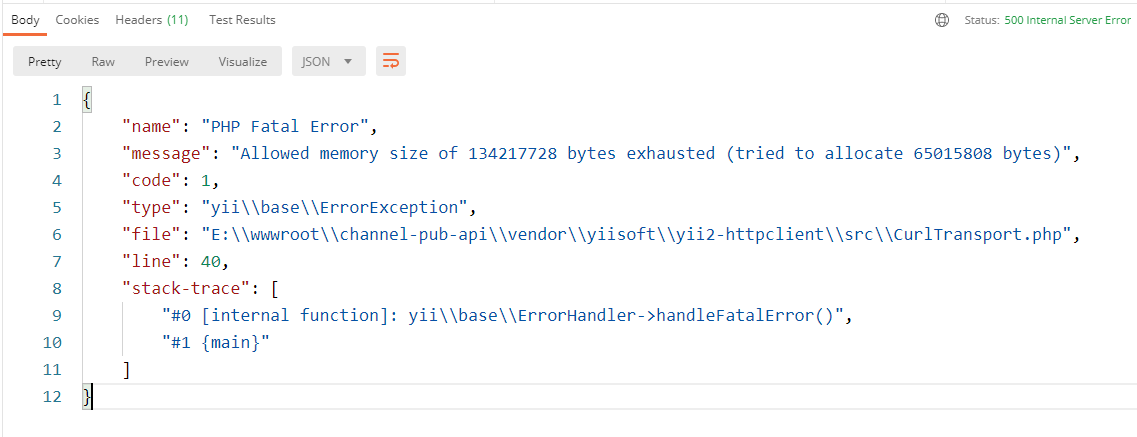Image resolution: width=1137 pixels, height=437 pixels.
Task: Click the handleFatalError() stack trace entry
Action: click(509, 316)
